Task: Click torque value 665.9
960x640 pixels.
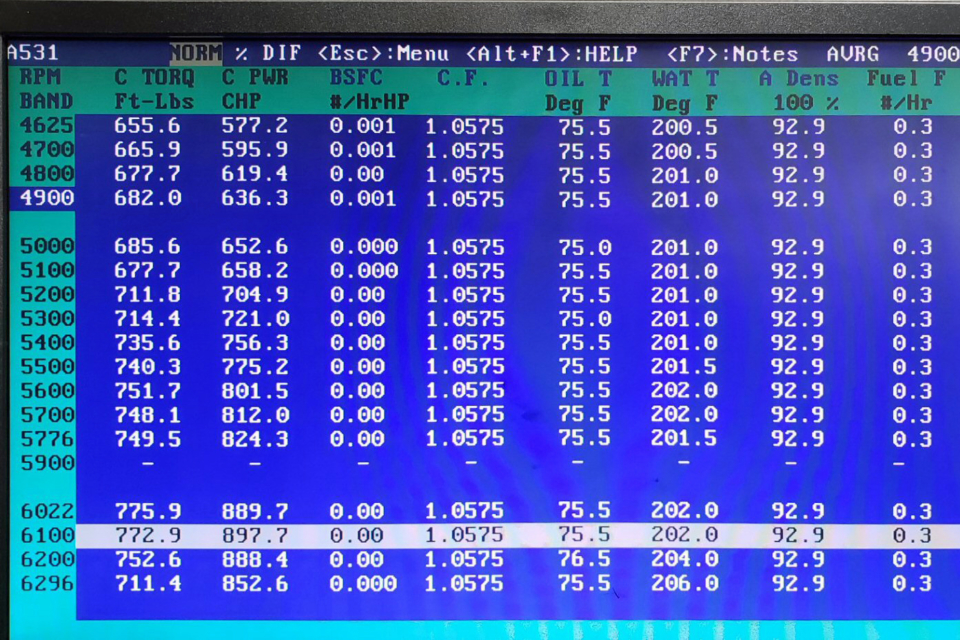Action: 147,149
